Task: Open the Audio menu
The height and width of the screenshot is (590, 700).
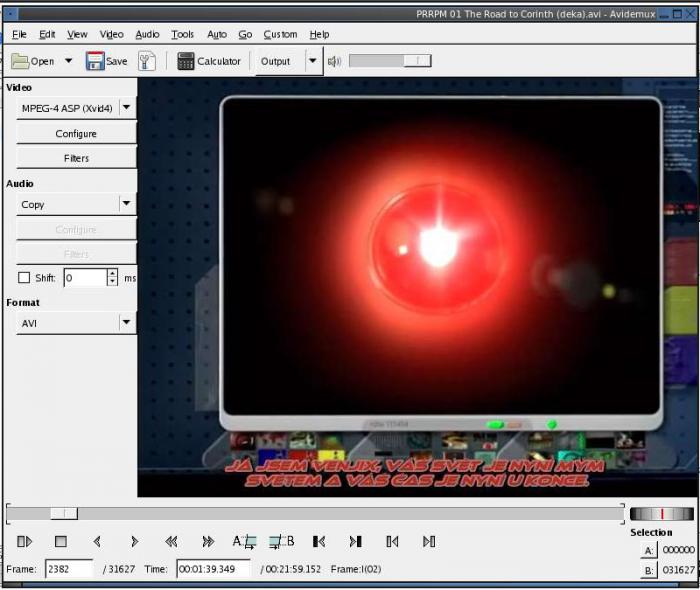Action: 147,34
